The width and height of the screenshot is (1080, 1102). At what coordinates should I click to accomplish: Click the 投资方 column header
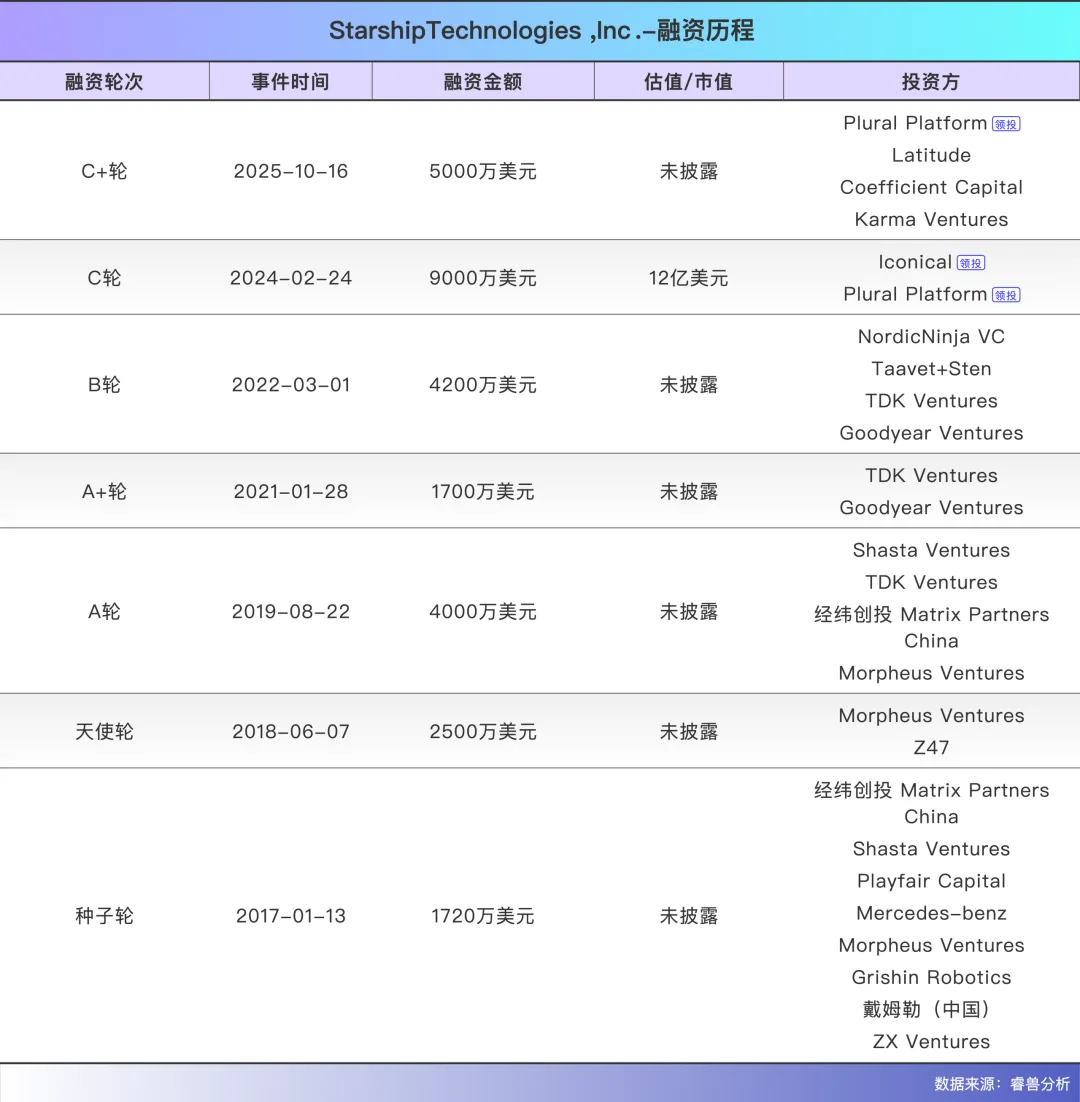[931, 82]
